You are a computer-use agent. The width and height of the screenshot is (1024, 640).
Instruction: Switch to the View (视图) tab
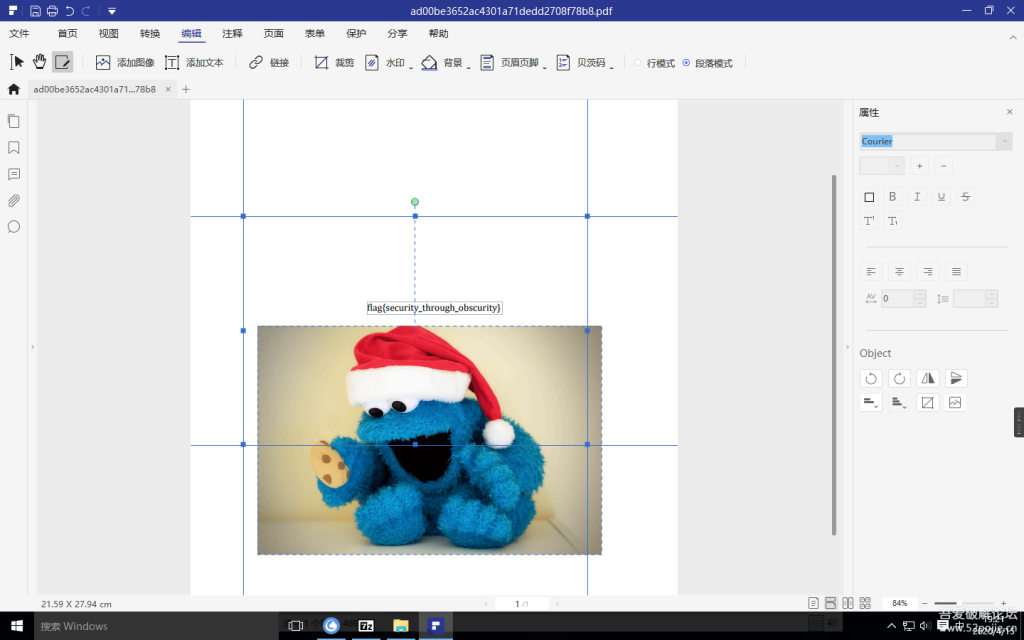pos(108,34)
